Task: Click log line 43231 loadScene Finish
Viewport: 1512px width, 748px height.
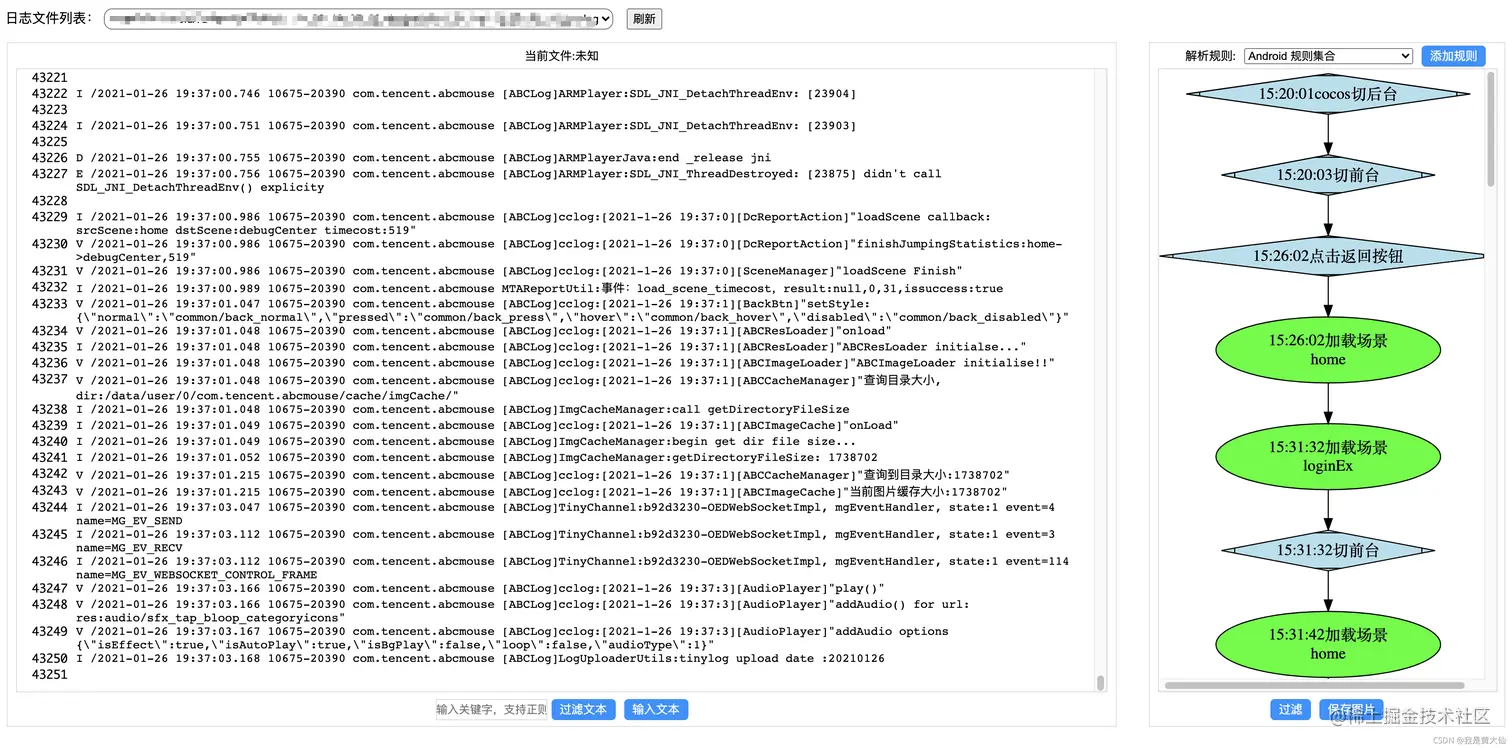Action: tap(519, 271)
